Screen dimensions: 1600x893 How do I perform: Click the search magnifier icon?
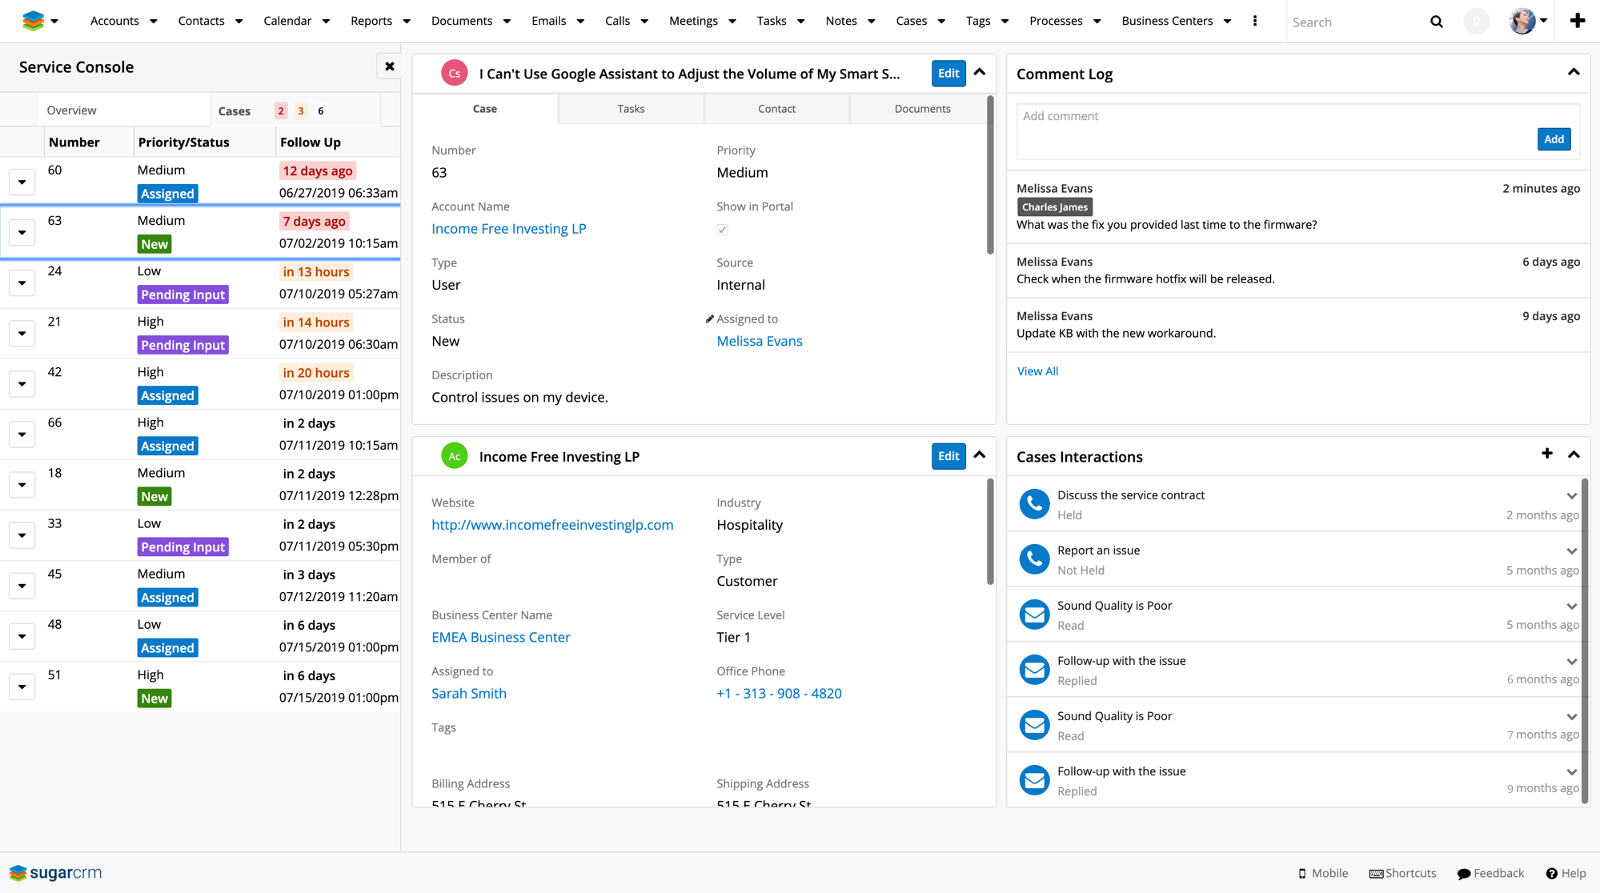(1436, 22)
